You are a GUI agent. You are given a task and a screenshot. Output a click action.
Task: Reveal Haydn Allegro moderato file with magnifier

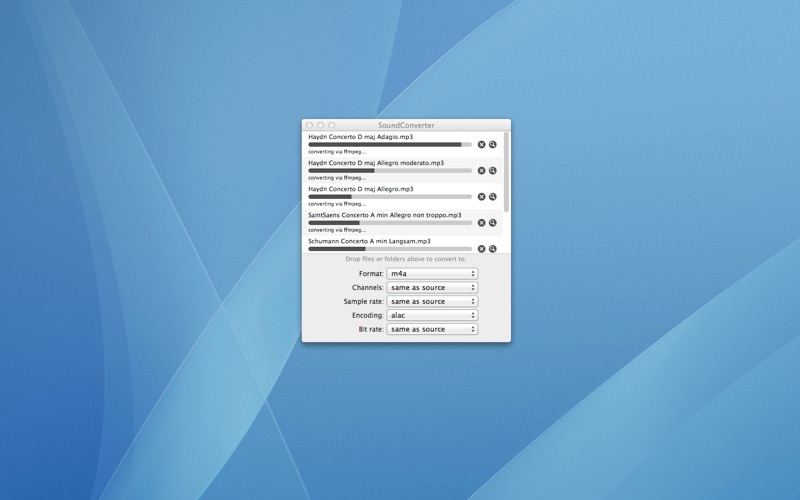coord(493,171)
